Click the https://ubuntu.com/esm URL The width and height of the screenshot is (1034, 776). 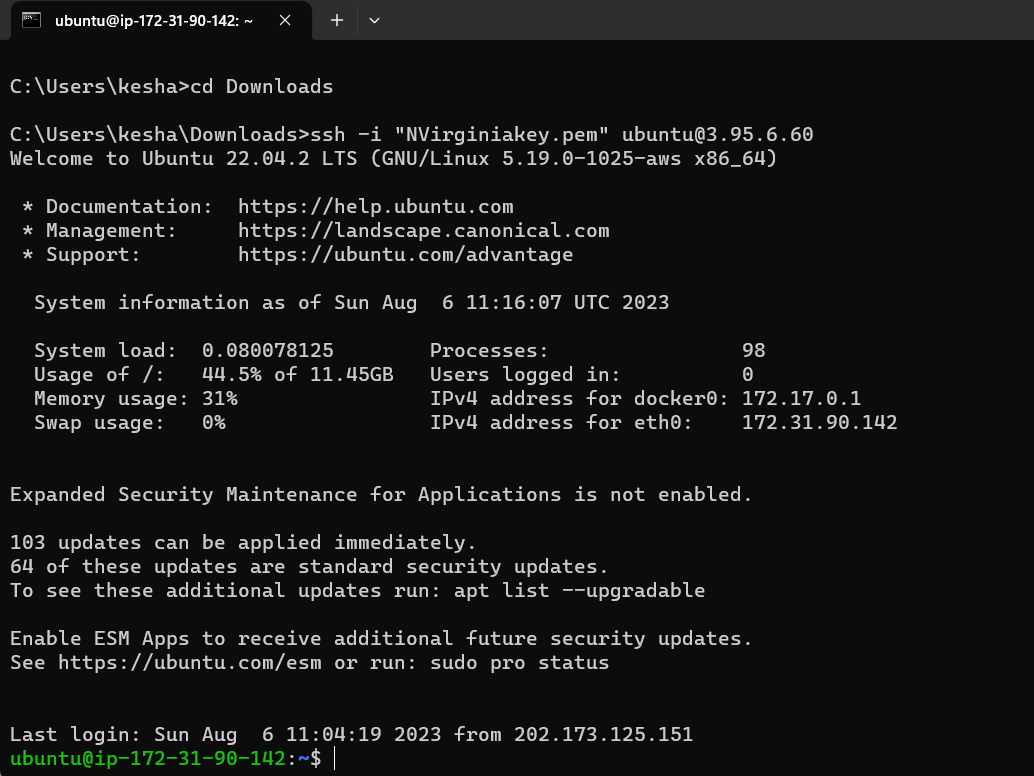(190, 662)
